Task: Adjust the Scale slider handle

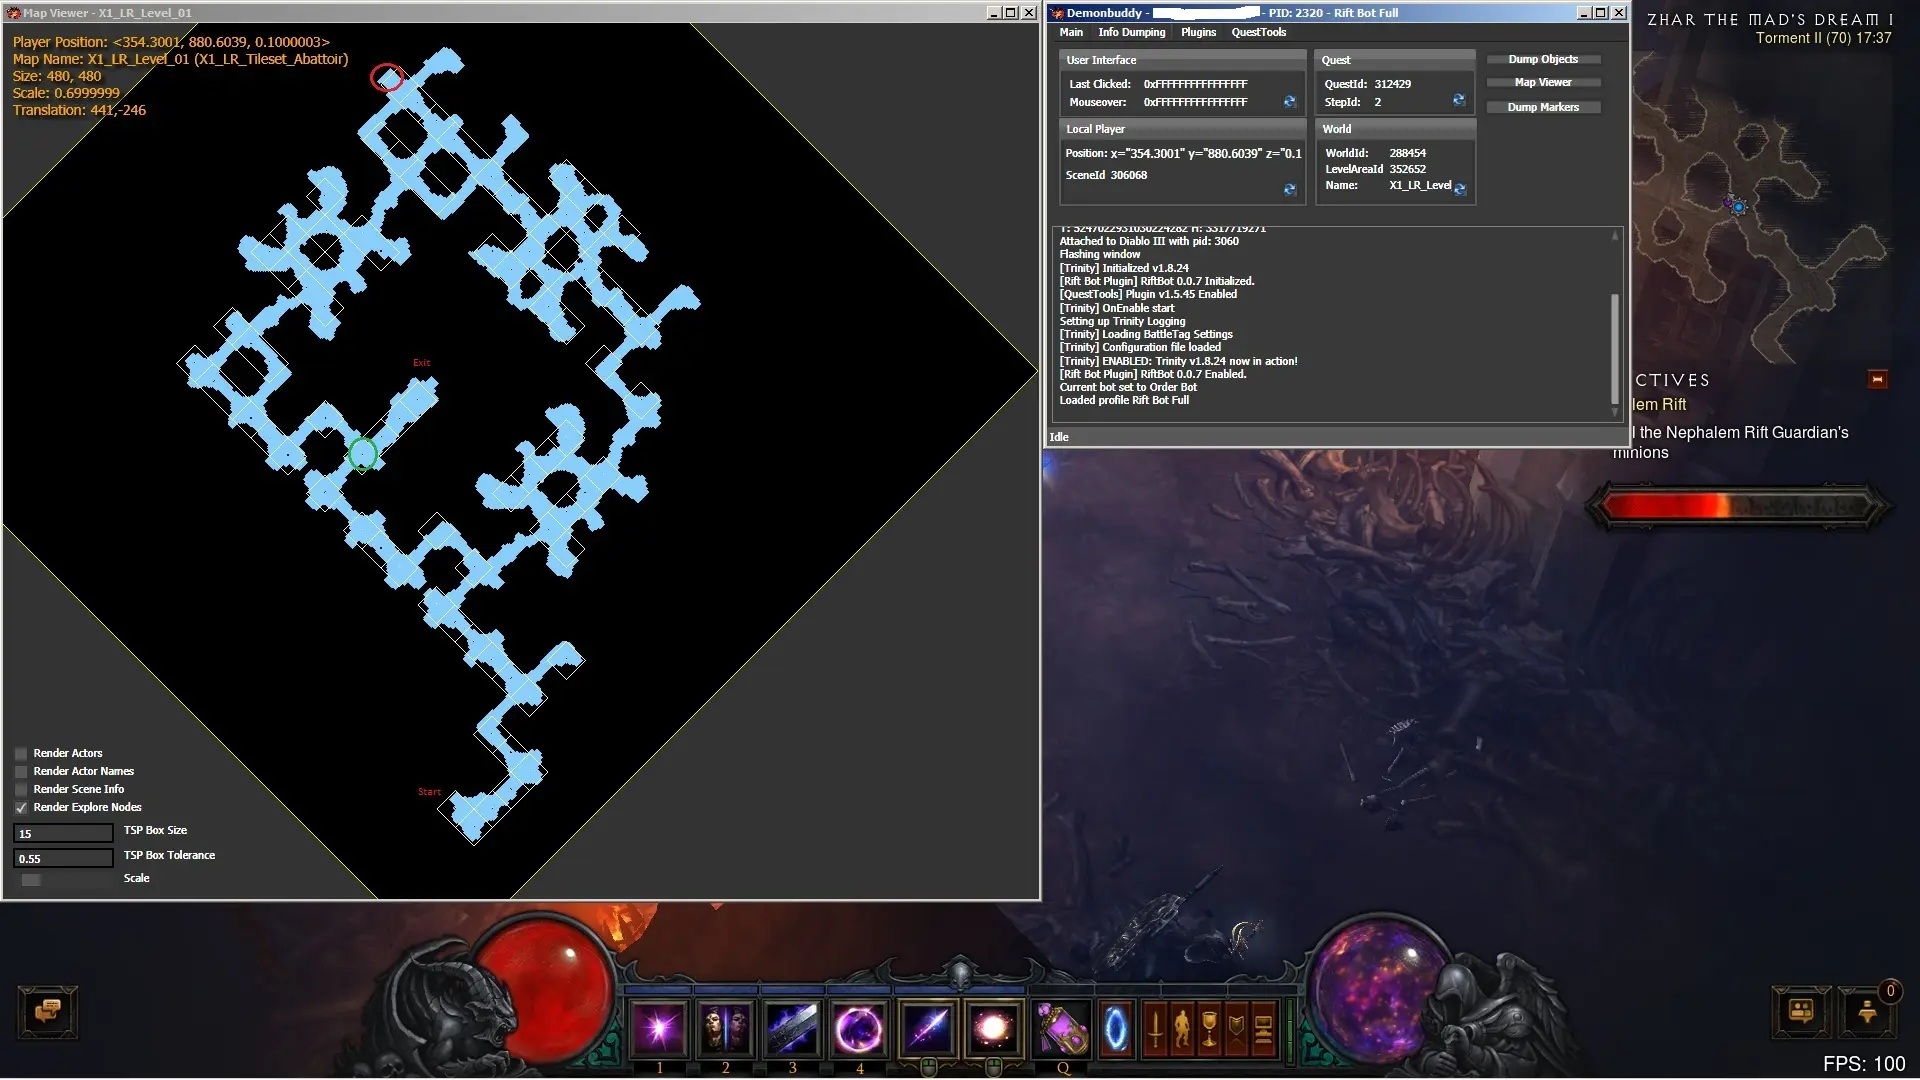Action: click(x=31, y=880)
